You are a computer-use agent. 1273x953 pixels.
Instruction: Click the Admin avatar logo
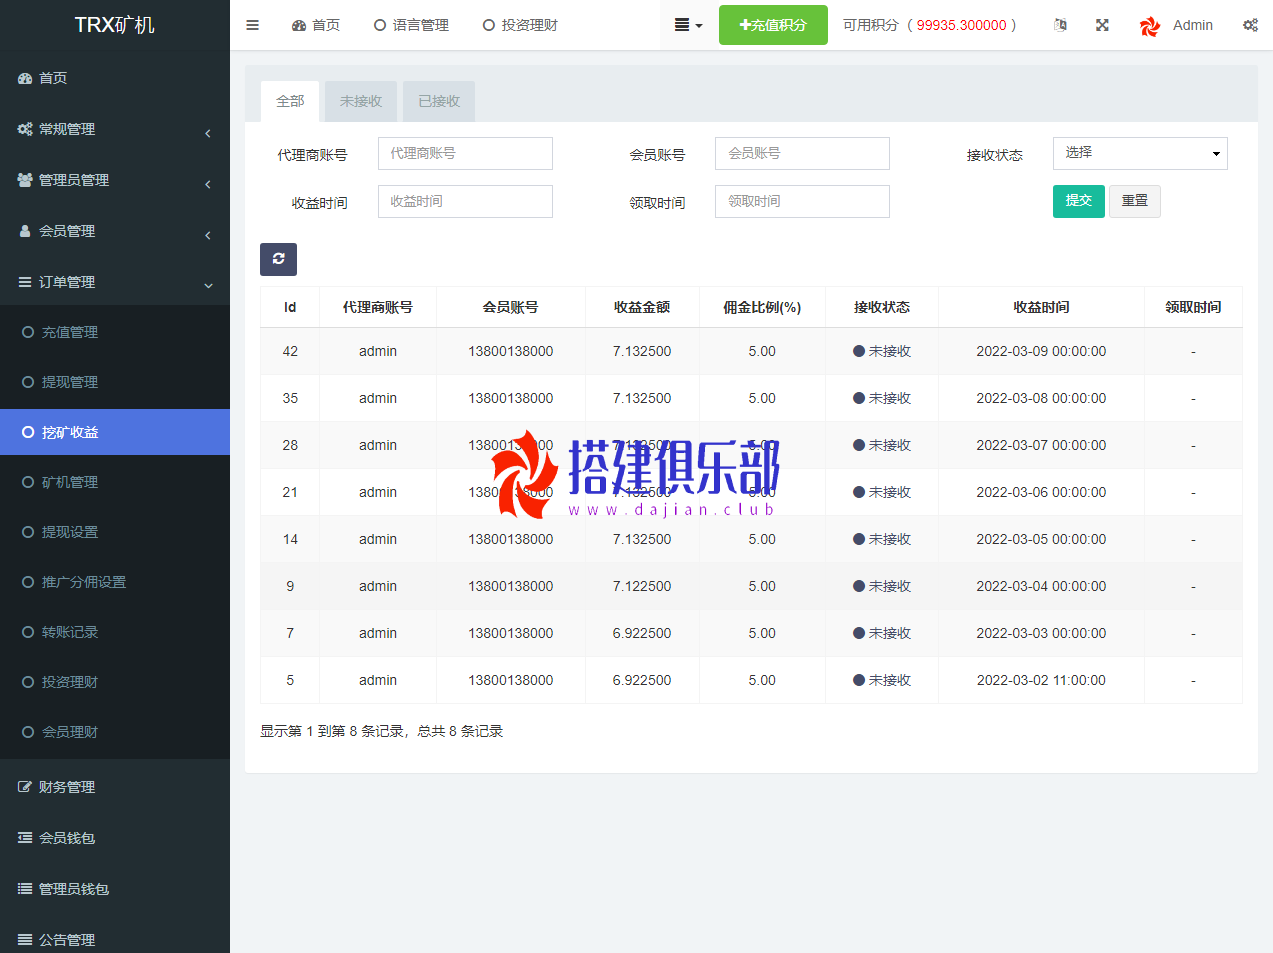click(1150, 26)
